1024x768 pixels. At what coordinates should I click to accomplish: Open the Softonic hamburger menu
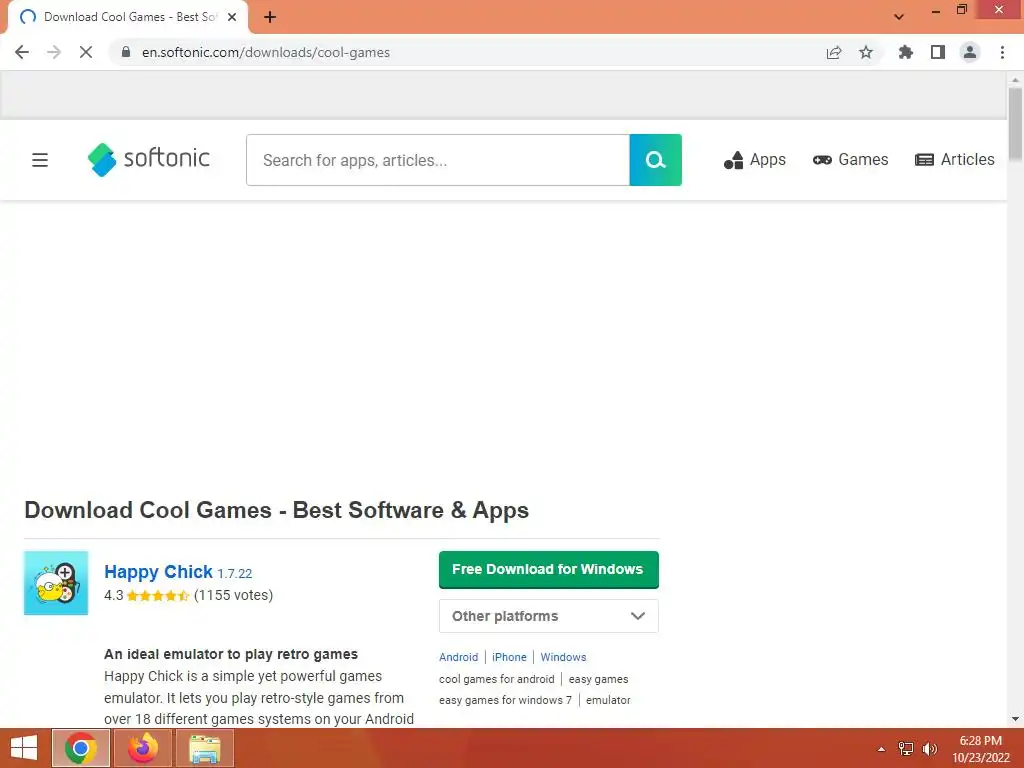[40, 160]
